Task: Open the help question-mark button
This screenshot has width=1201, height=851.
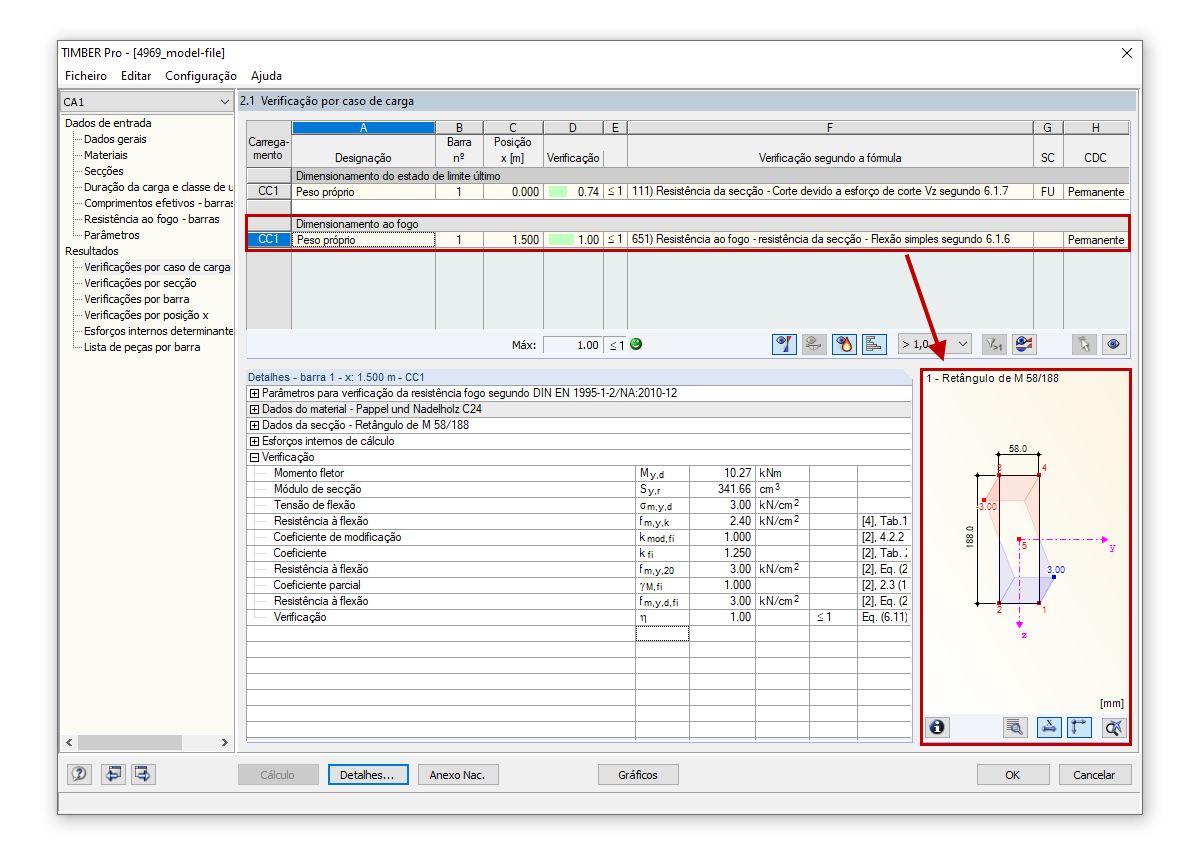Action: click(x=80, y=774)
